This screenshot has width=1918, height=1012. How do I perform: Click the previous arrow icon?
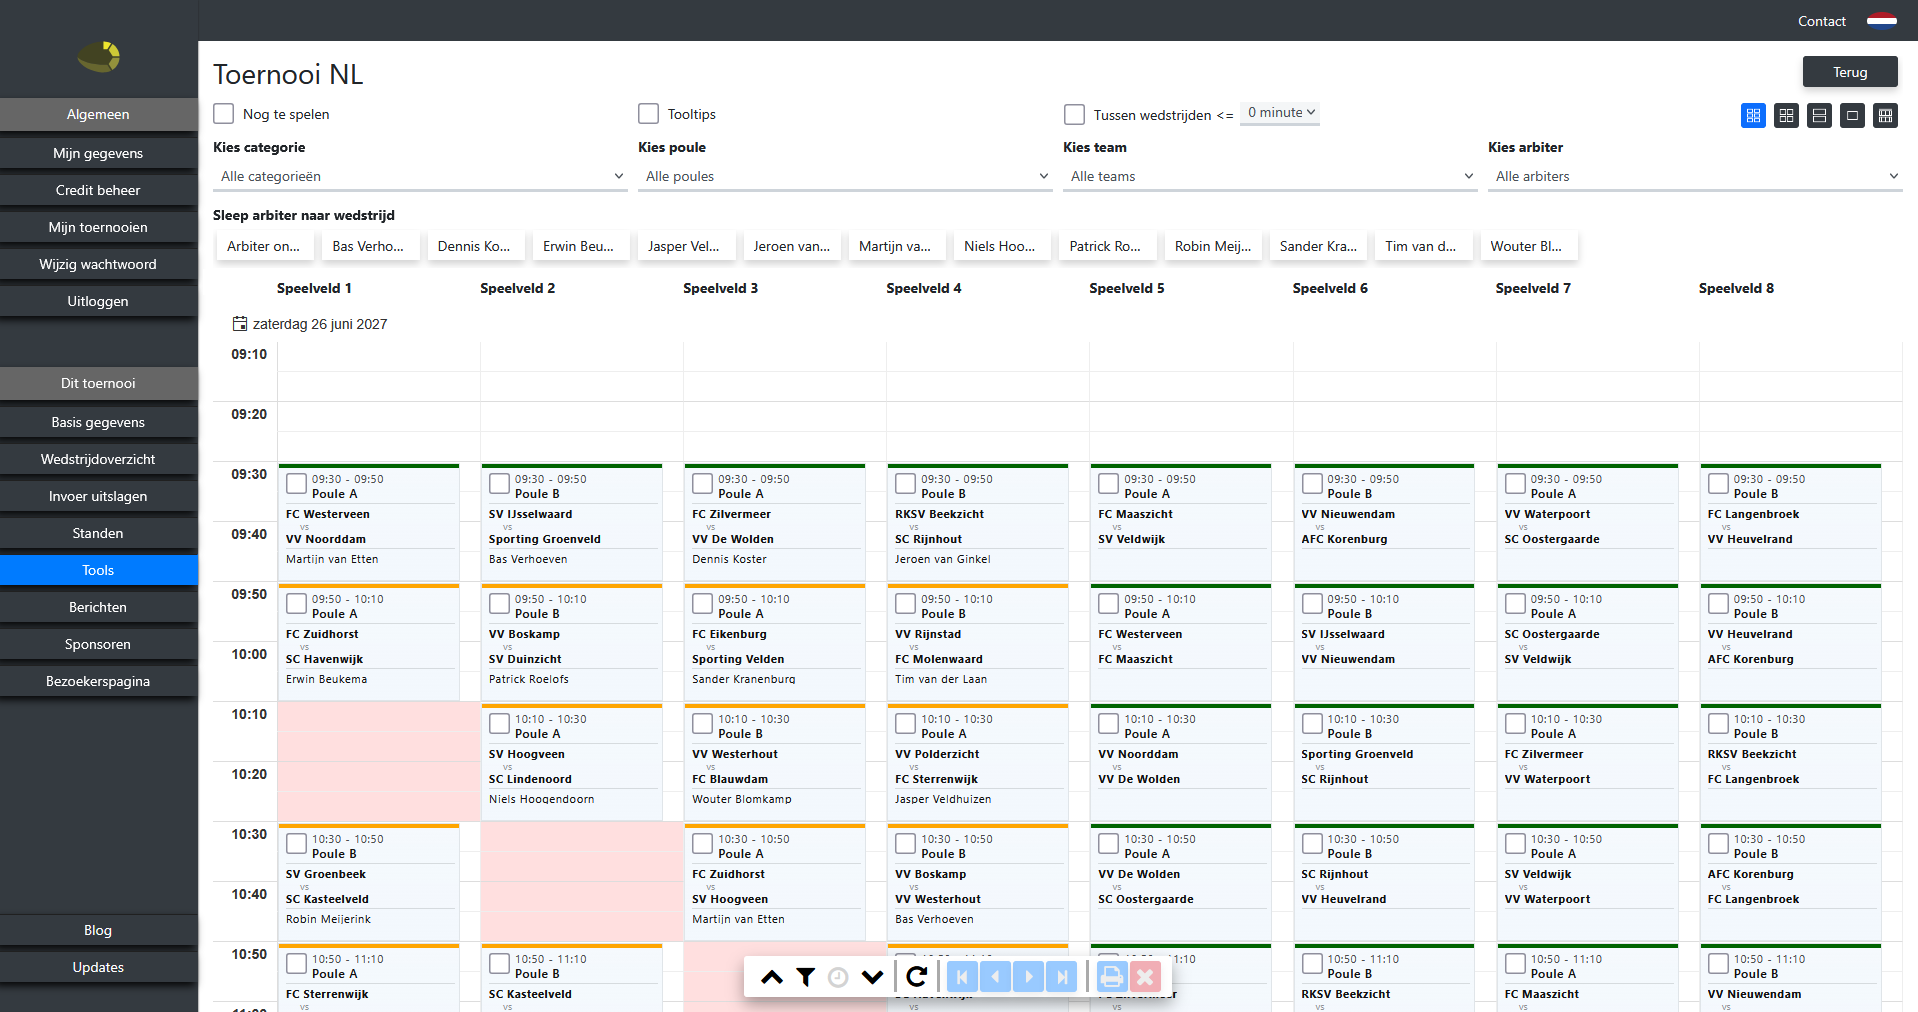[x=995, y=977]
